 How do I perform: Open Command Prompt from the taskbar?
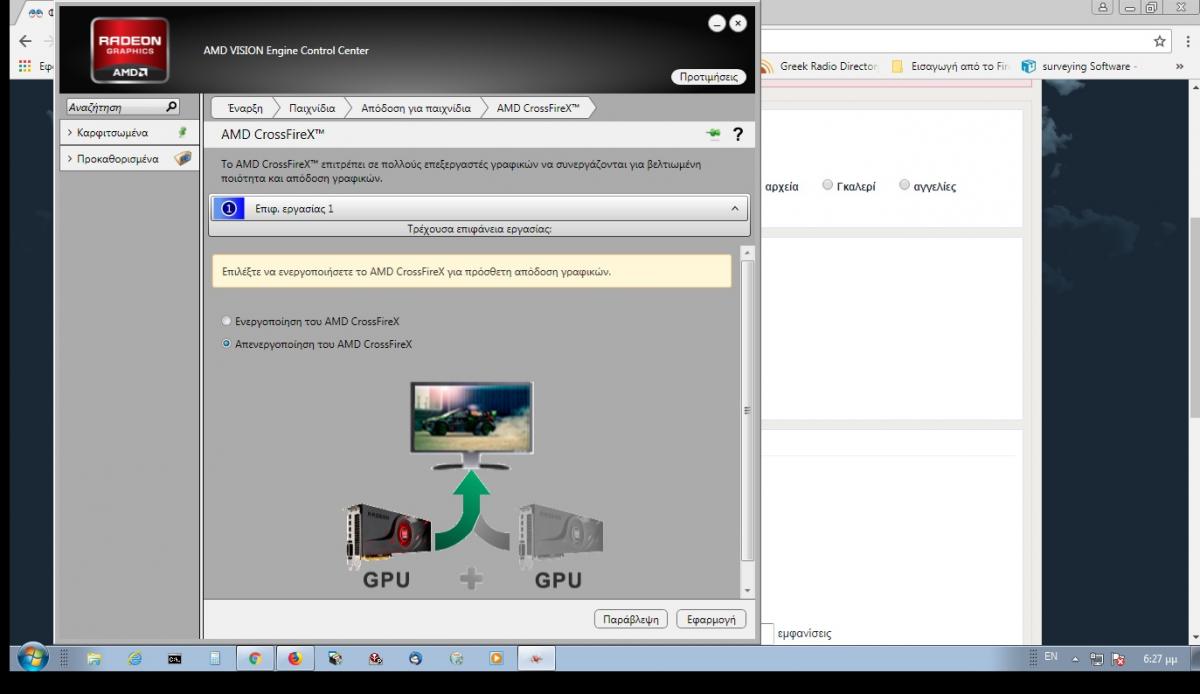tap(175, 659)
